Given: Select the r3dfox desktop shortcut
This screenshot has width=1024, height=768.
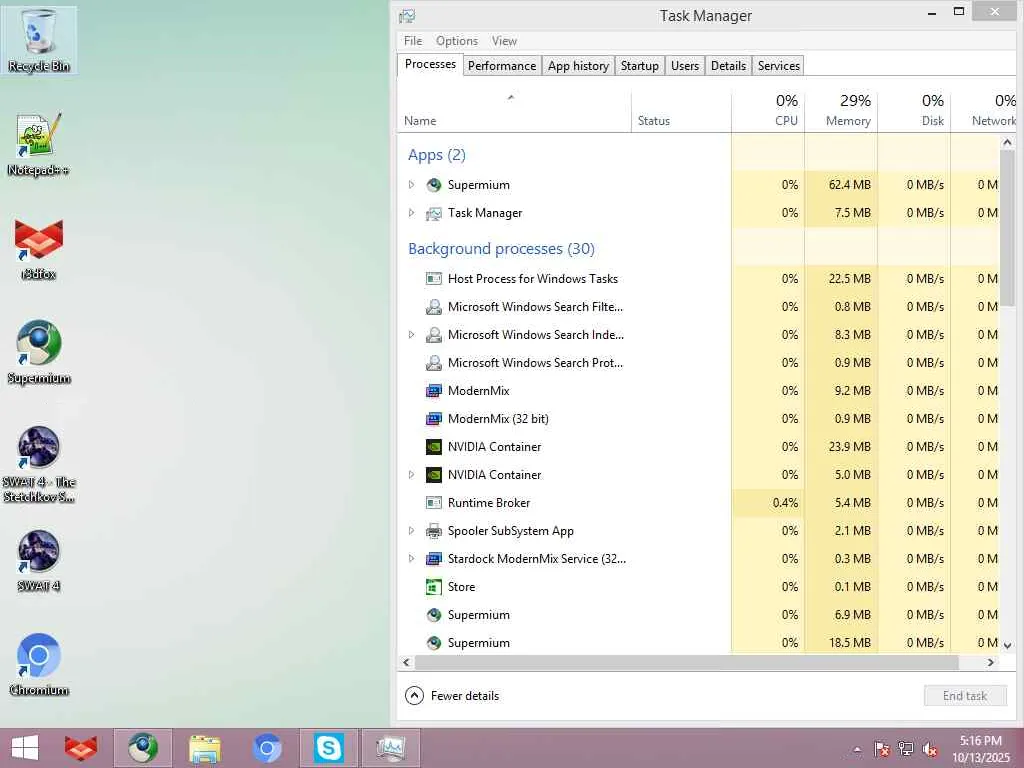Looking at the screenshot, I should (x=39, y=249).
